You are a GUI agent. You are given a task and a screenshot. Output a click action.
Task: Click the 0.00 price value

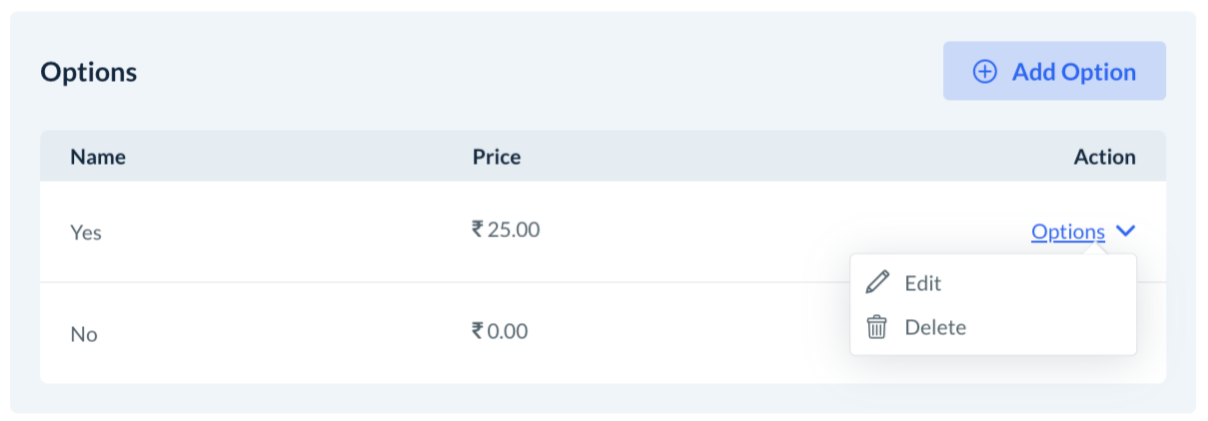tap(507, 331)
